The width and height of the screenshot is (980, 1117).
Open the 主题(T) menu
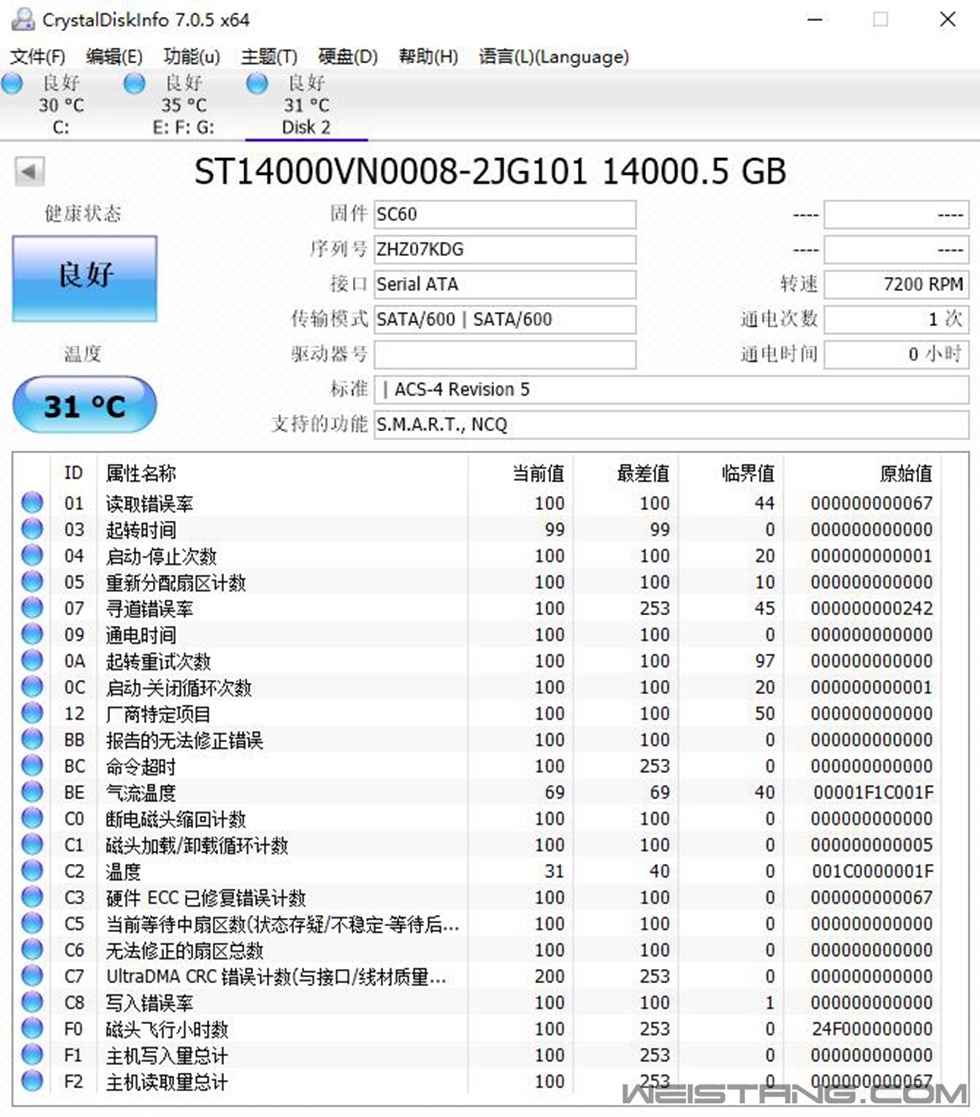click(x=269, y=56)
